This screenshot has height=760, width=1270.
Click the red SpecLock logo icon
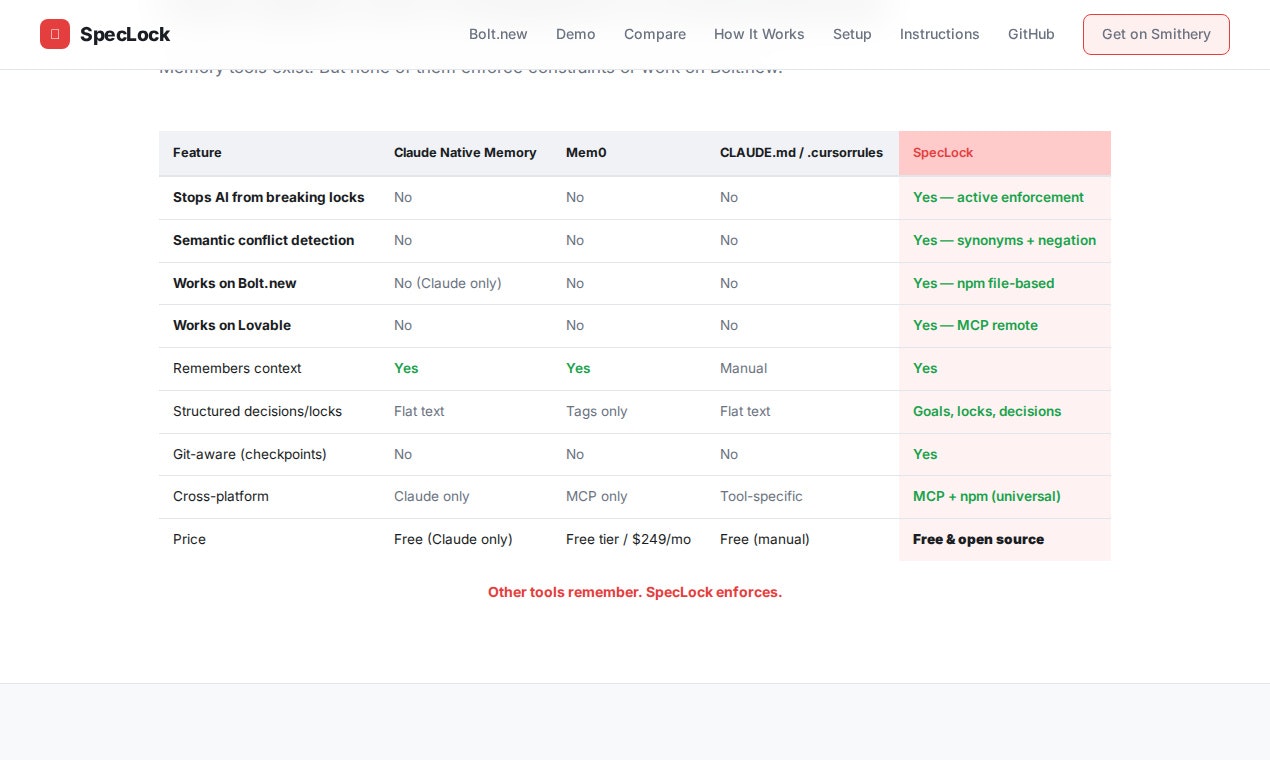56,34
